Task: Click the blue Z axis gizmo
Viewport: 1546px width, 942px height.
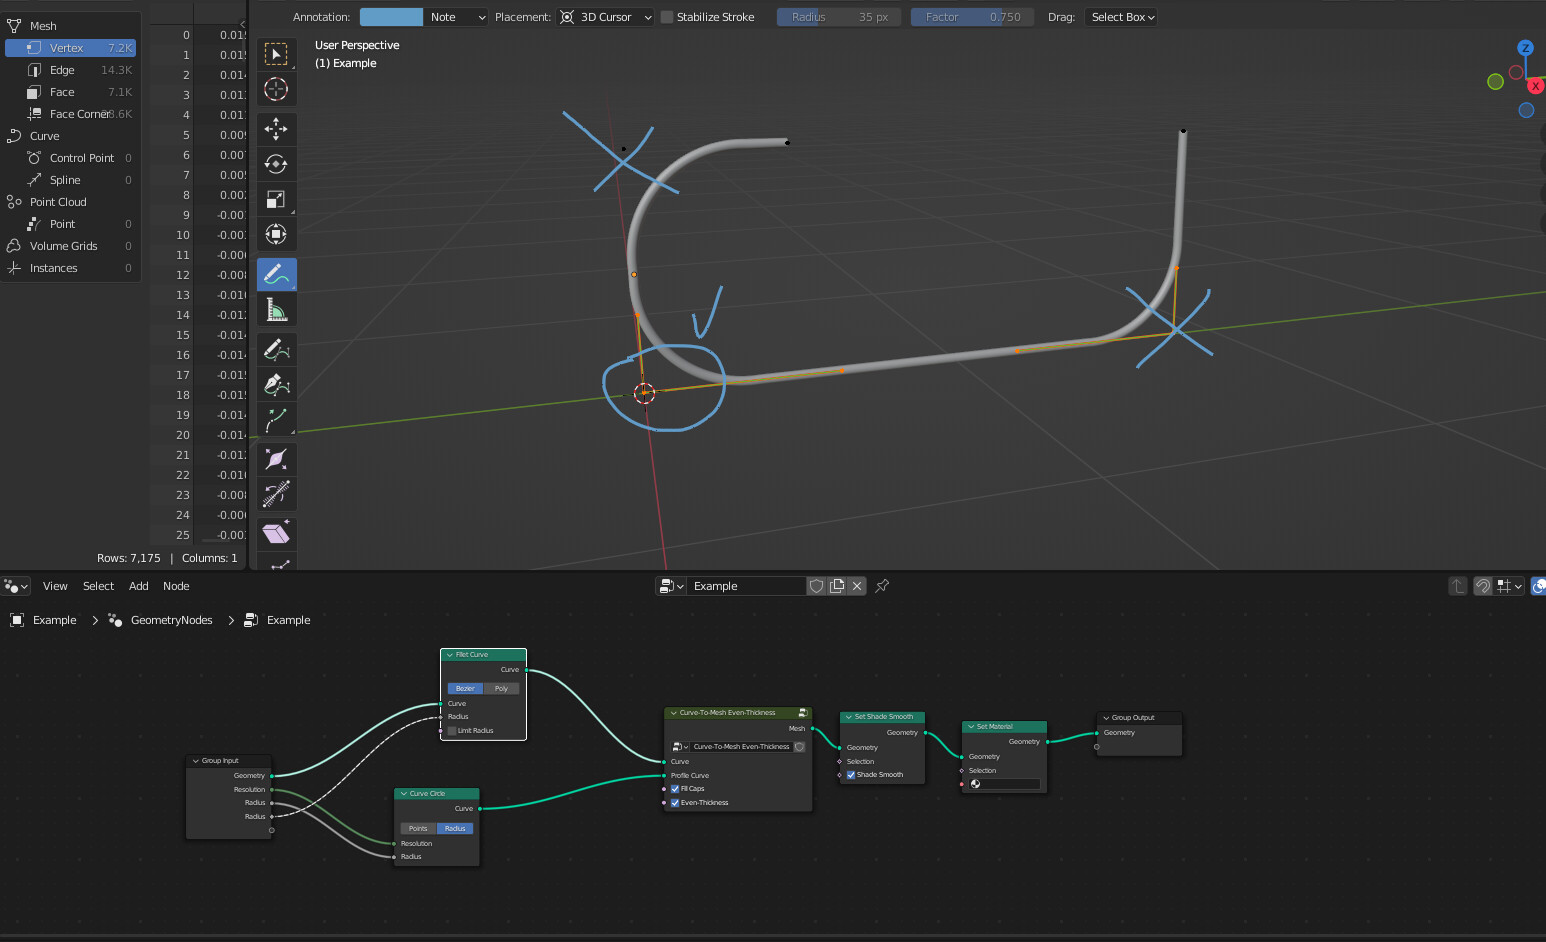Action: click(1525, 47)
